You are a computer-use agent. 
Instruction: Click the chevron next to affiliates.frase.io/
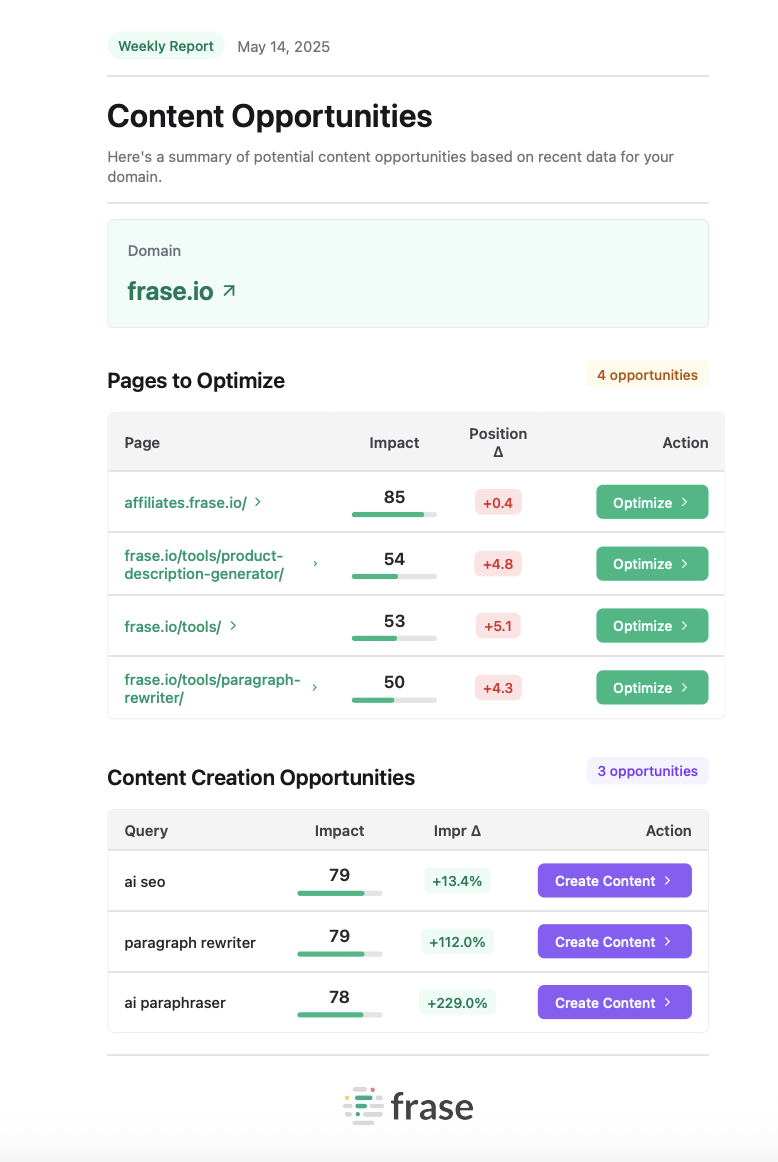click(x=258, y=502)
